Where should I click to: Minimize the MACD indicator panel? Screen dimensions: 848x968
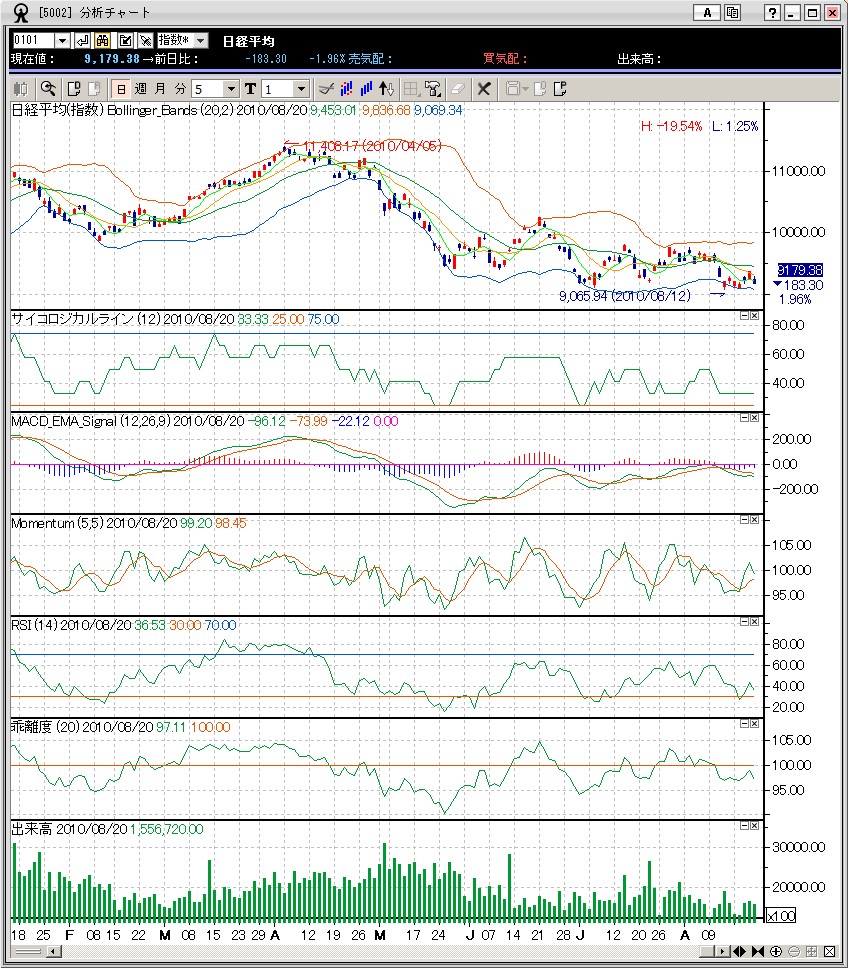click(x=744, y=418)
